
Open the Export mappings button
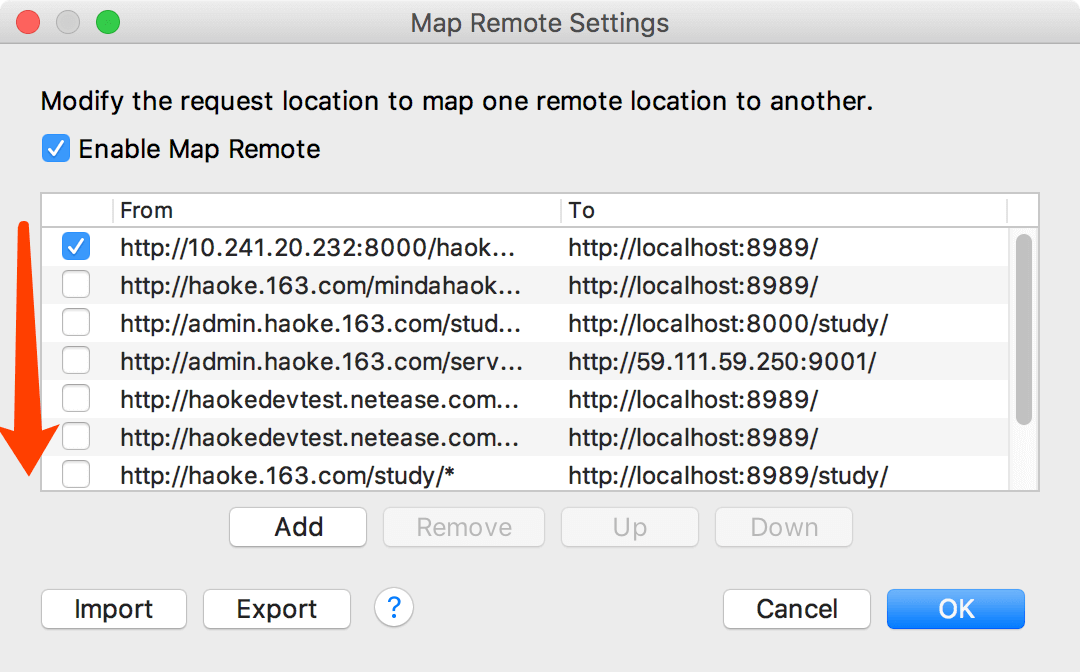tap(277, 609)
